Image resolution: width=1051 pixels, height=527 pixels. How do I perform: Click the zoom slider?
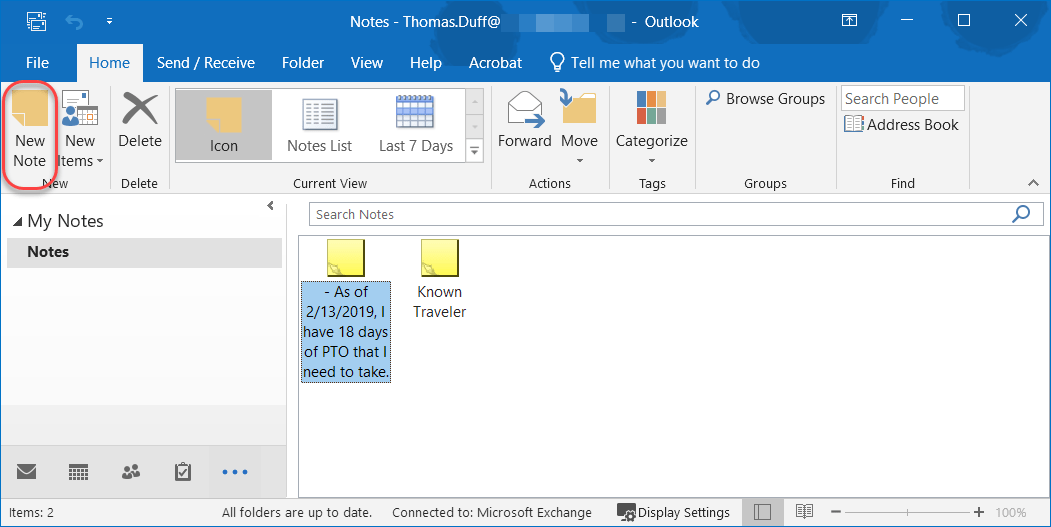click(908, 512)
